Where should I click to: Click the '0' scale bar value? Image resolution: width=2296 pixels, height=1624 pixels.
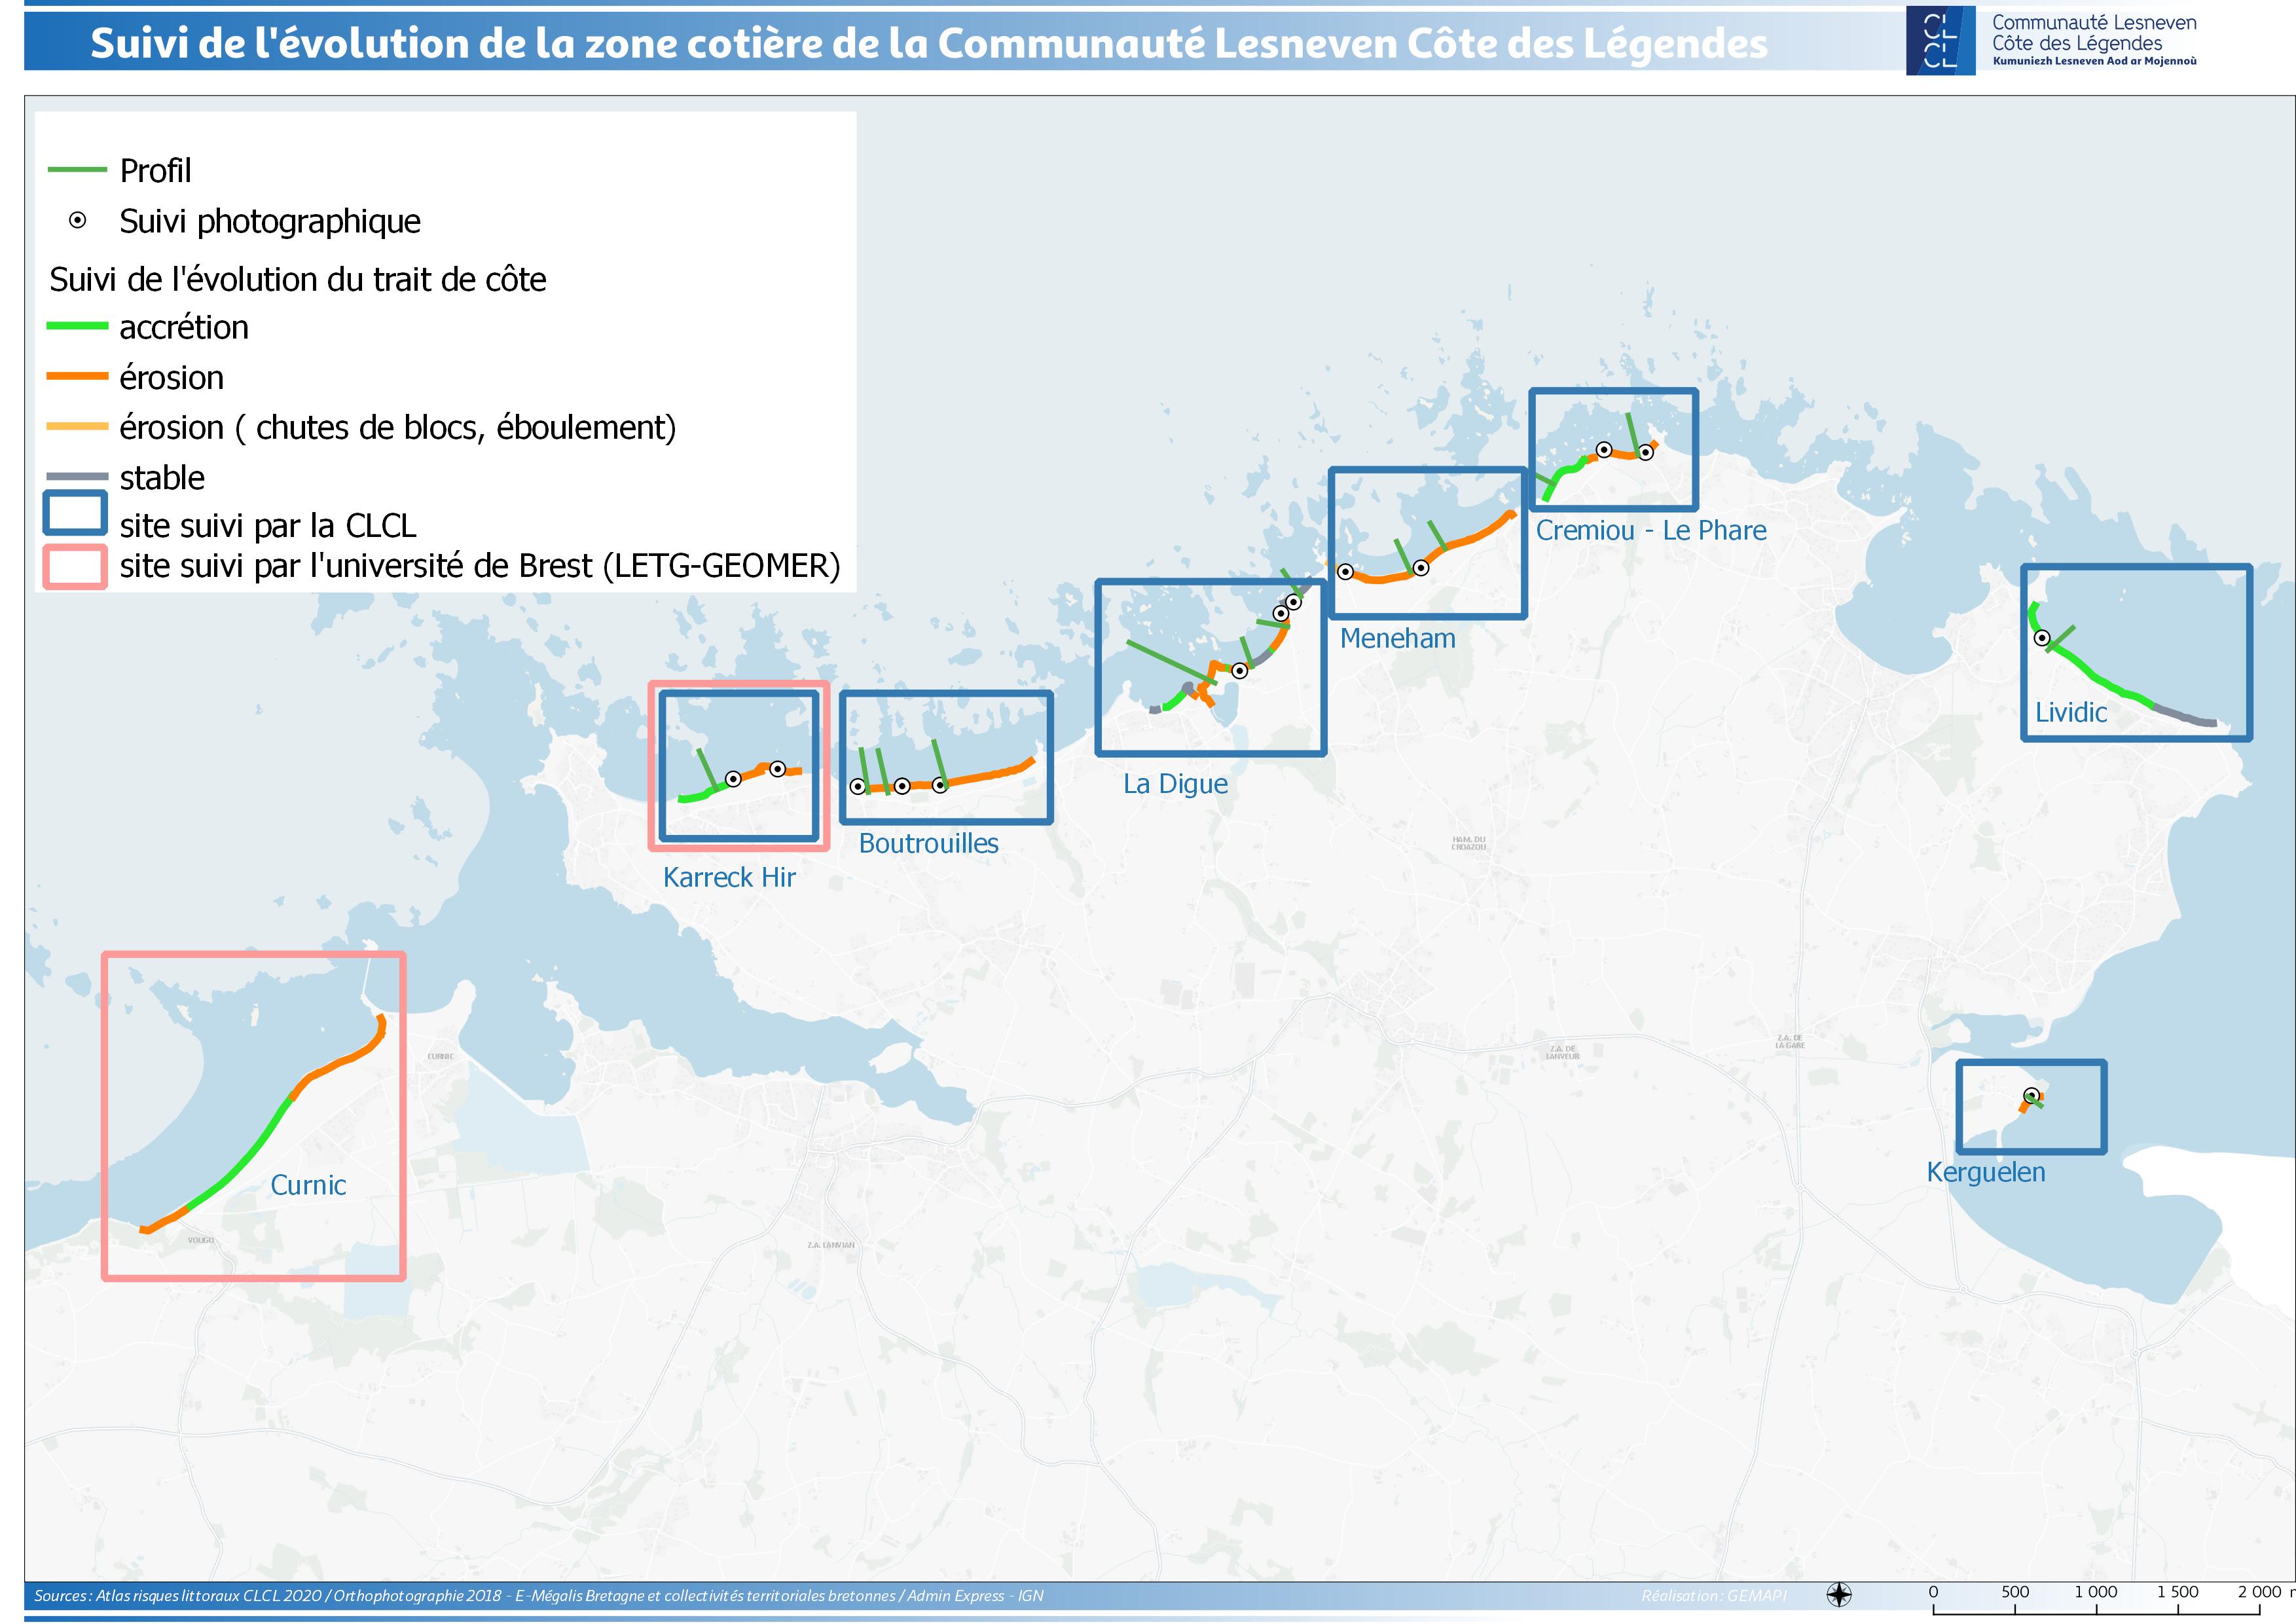[x=1933, y=1592]
